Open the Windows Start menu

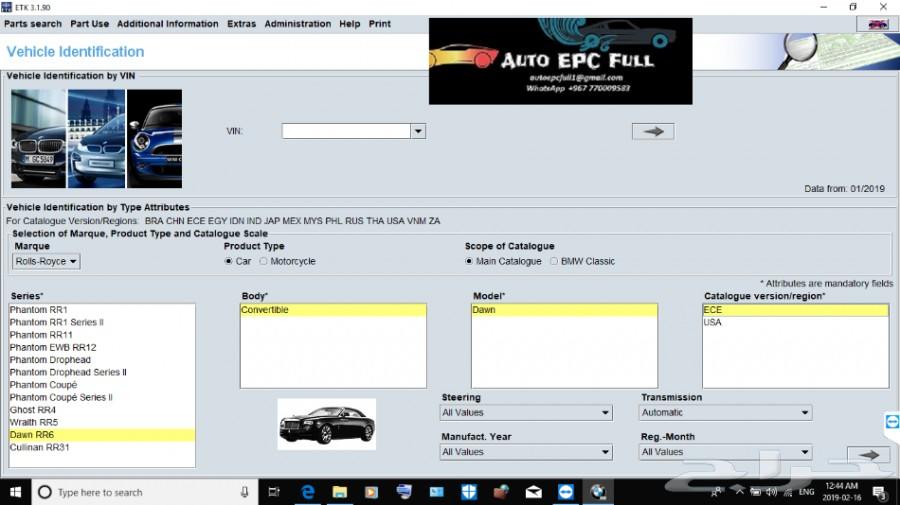(x=15, y=492)
